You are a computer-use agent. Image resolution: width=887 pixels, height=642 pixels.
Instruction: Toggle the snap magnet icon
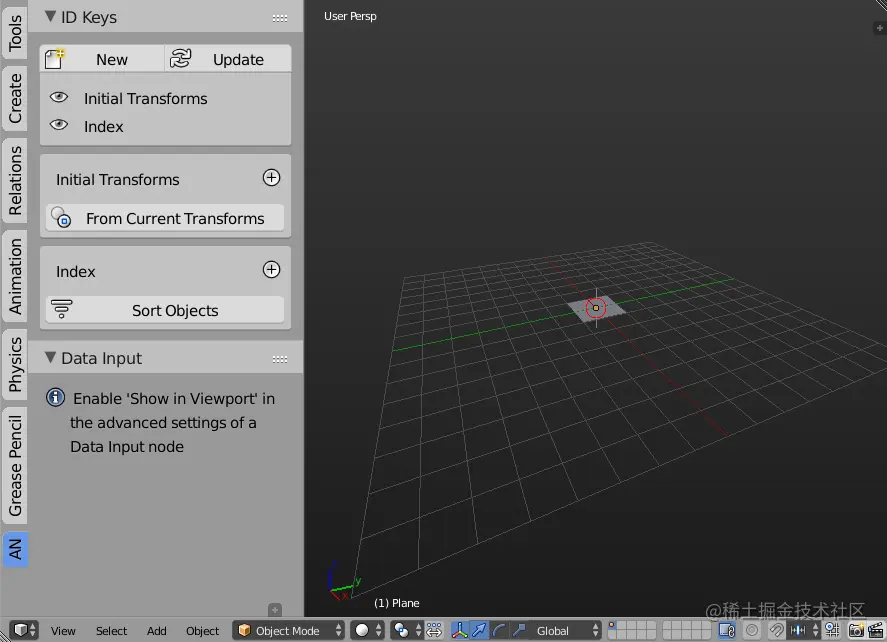coord(777,630)
